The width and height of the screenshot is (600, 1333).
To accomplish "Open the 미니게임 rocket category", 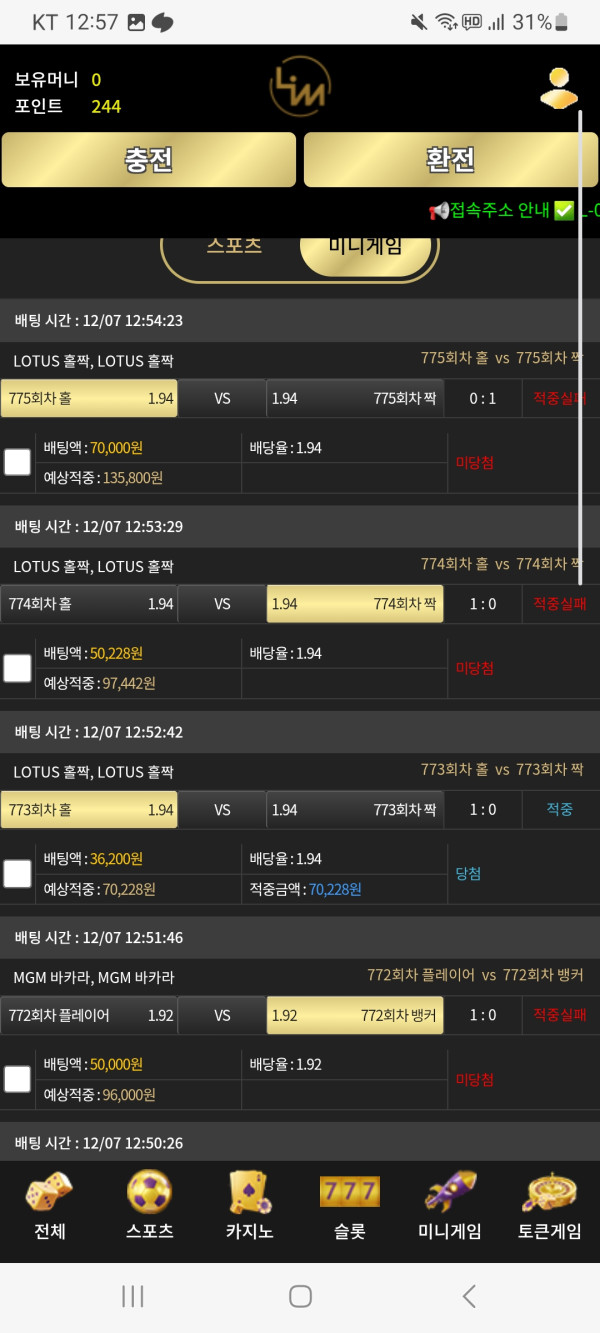I will pyautogui.click(x=449, y=1206).
